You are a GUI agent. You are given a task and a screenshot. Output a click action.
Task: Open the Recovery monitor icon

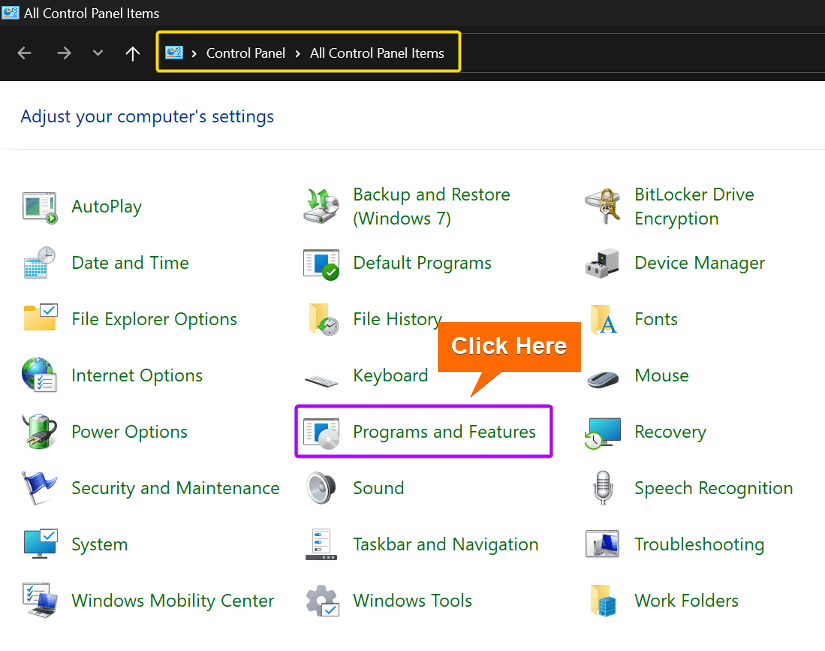603,434
